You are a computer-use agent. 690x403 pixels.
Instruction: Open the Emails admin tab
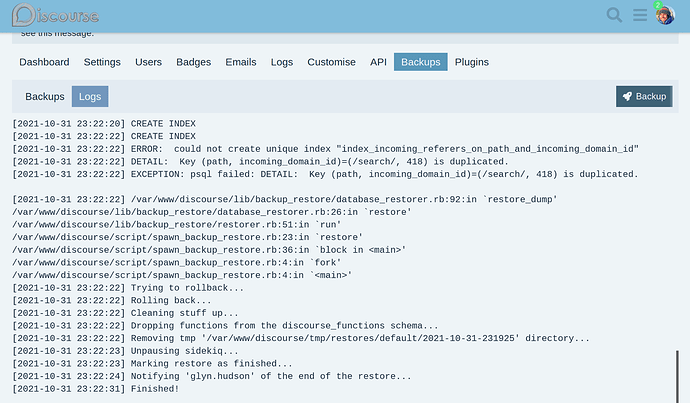pyautogui.click(x=241, y=62)
